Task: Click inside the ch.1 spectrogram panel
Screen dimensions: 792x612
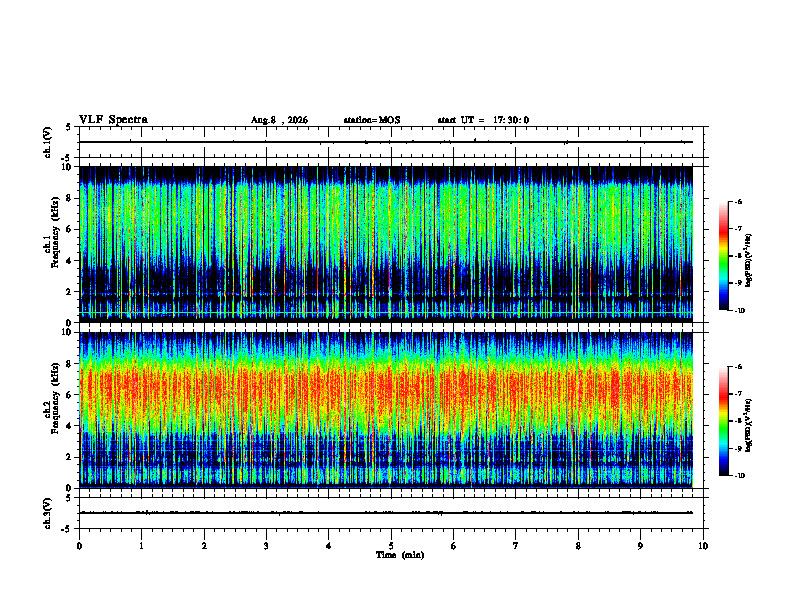Action: click(x=386, y=244)
